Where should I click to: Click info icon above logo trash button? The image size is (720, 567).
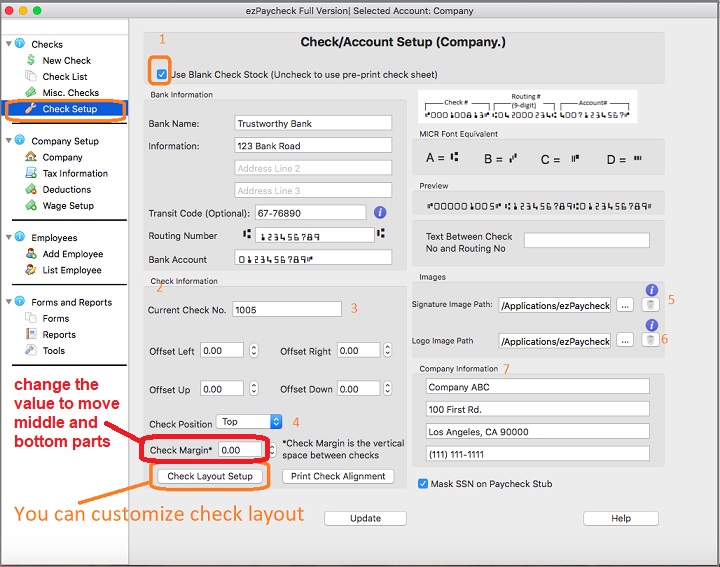coord(652,325)
